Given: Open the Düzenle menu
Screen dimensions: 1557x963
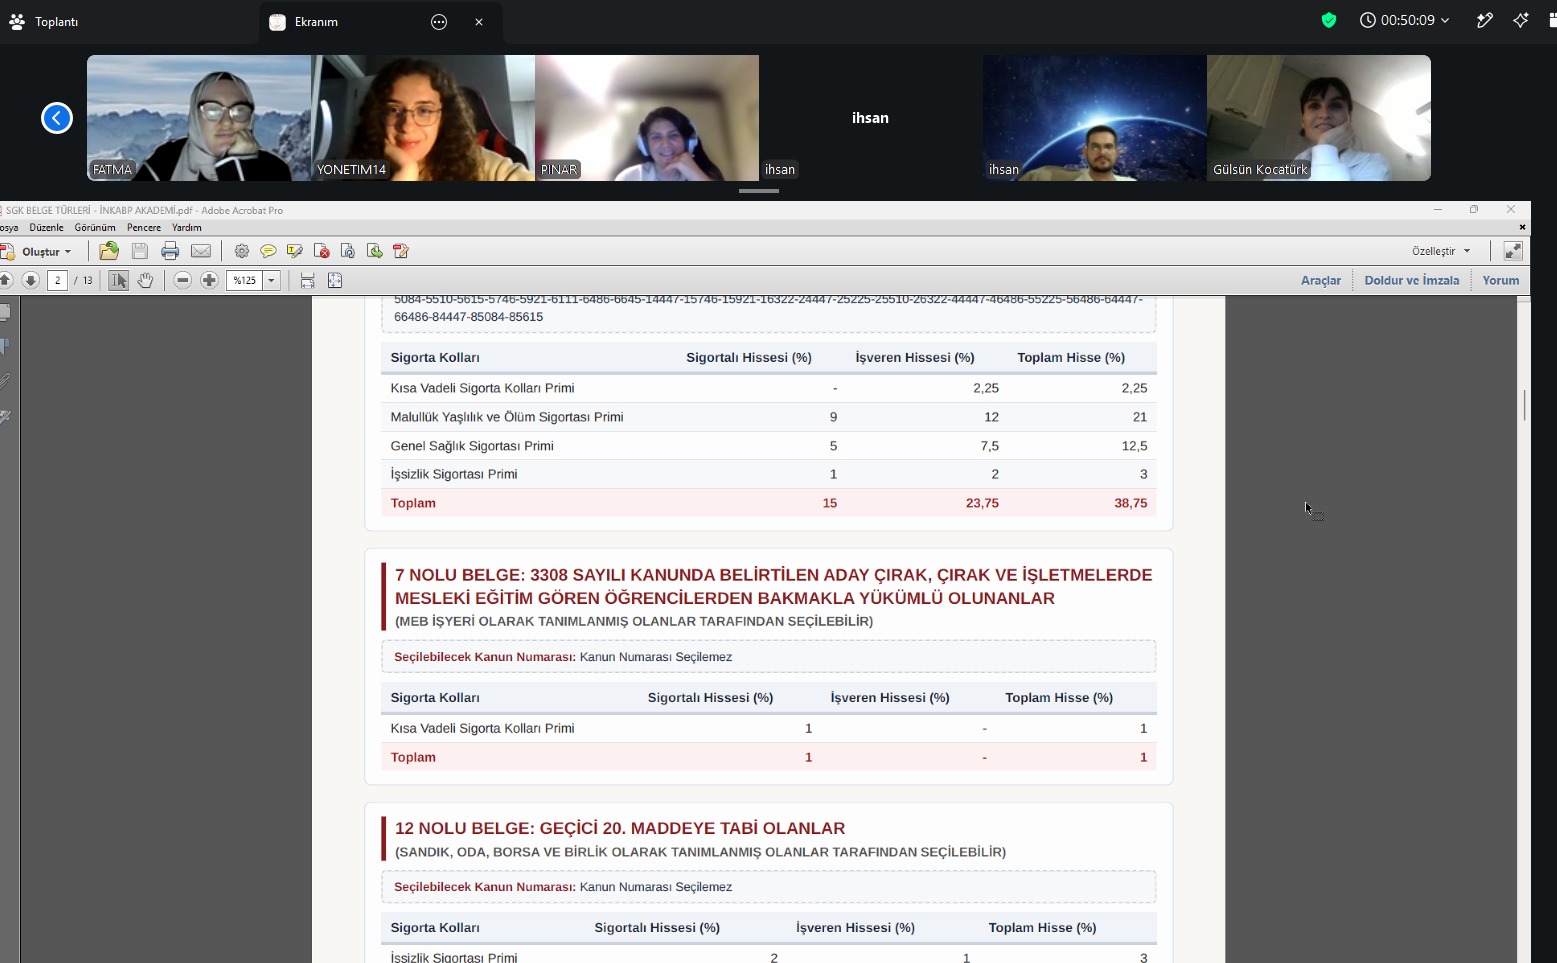Looking at the screenshot, I should pos(47,227).
